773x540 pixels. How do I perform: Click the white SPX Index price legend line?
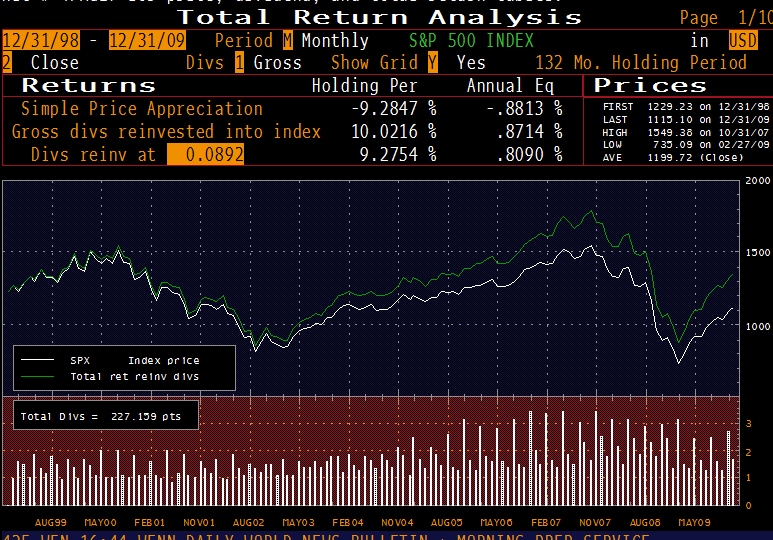click(37, 360)
